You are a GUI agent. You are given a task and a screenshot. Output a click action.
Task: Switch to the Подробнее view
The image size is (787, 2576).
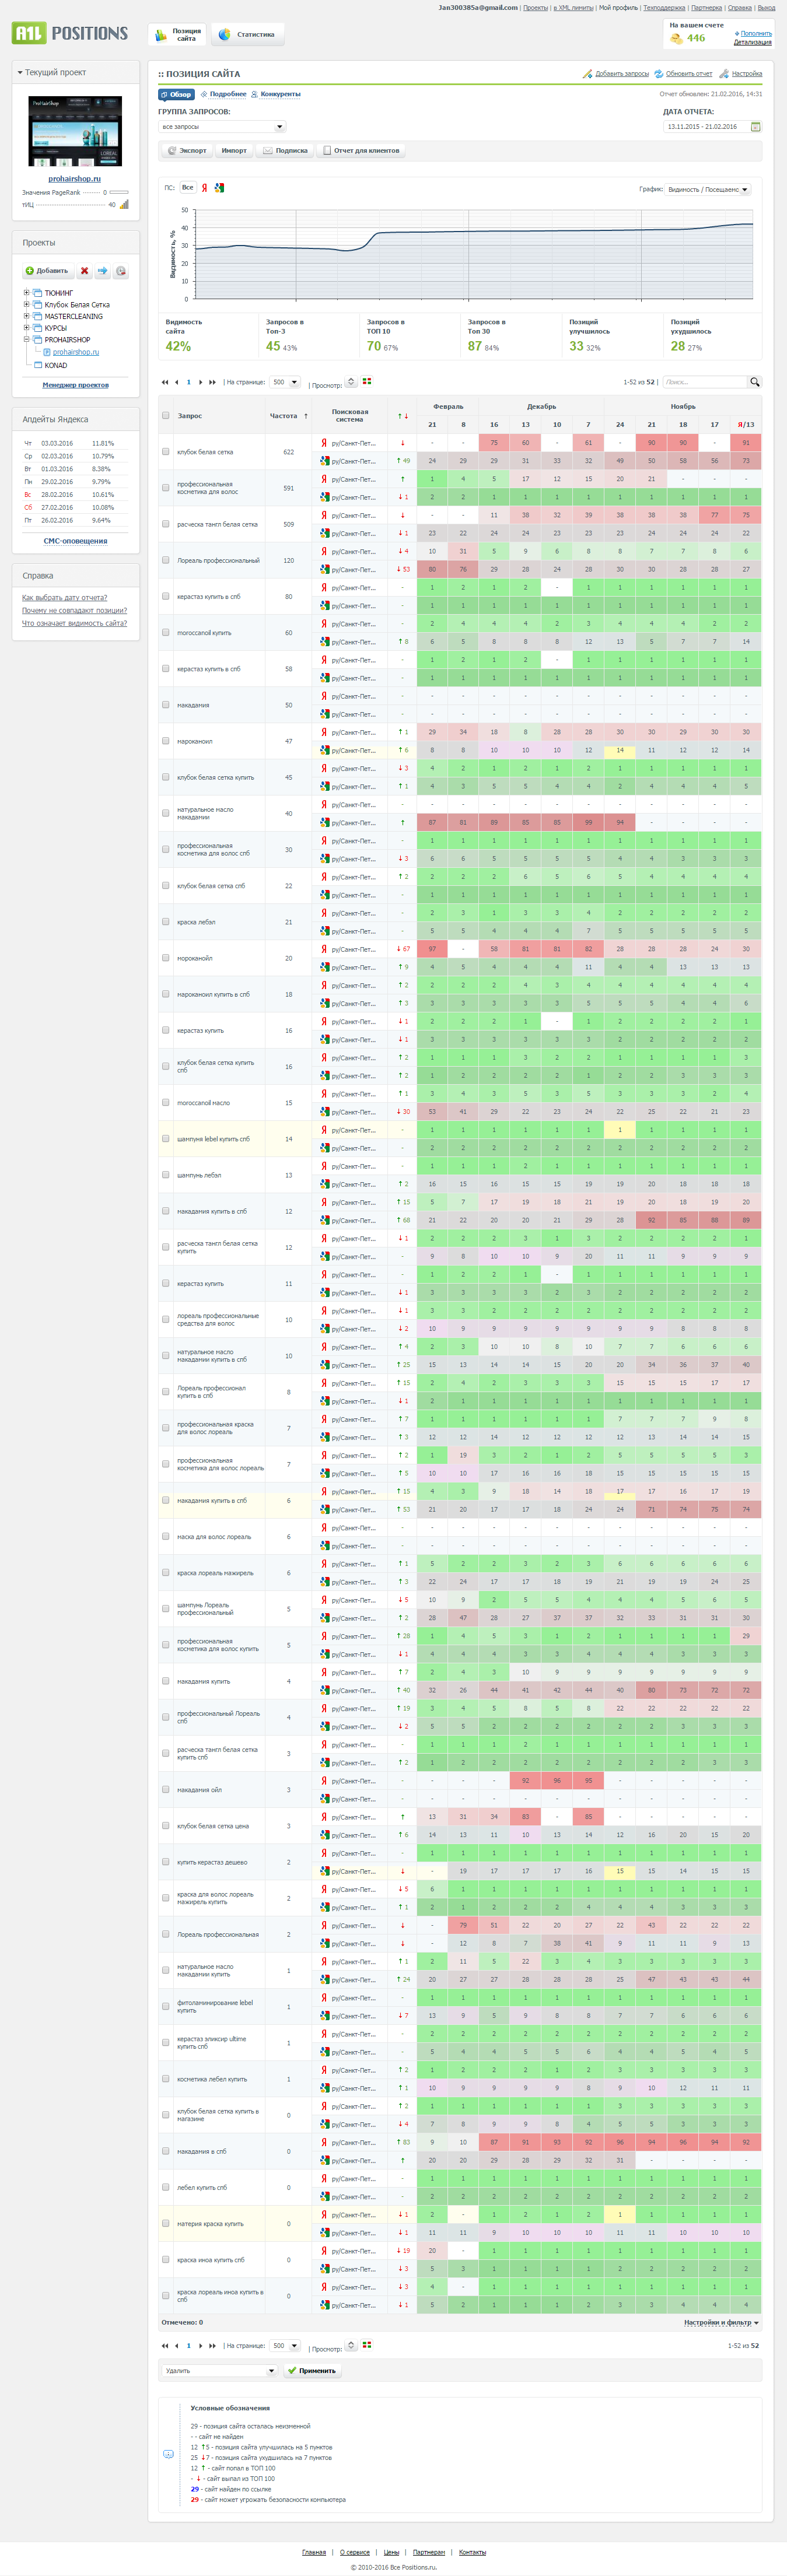[x=223, y=94]
